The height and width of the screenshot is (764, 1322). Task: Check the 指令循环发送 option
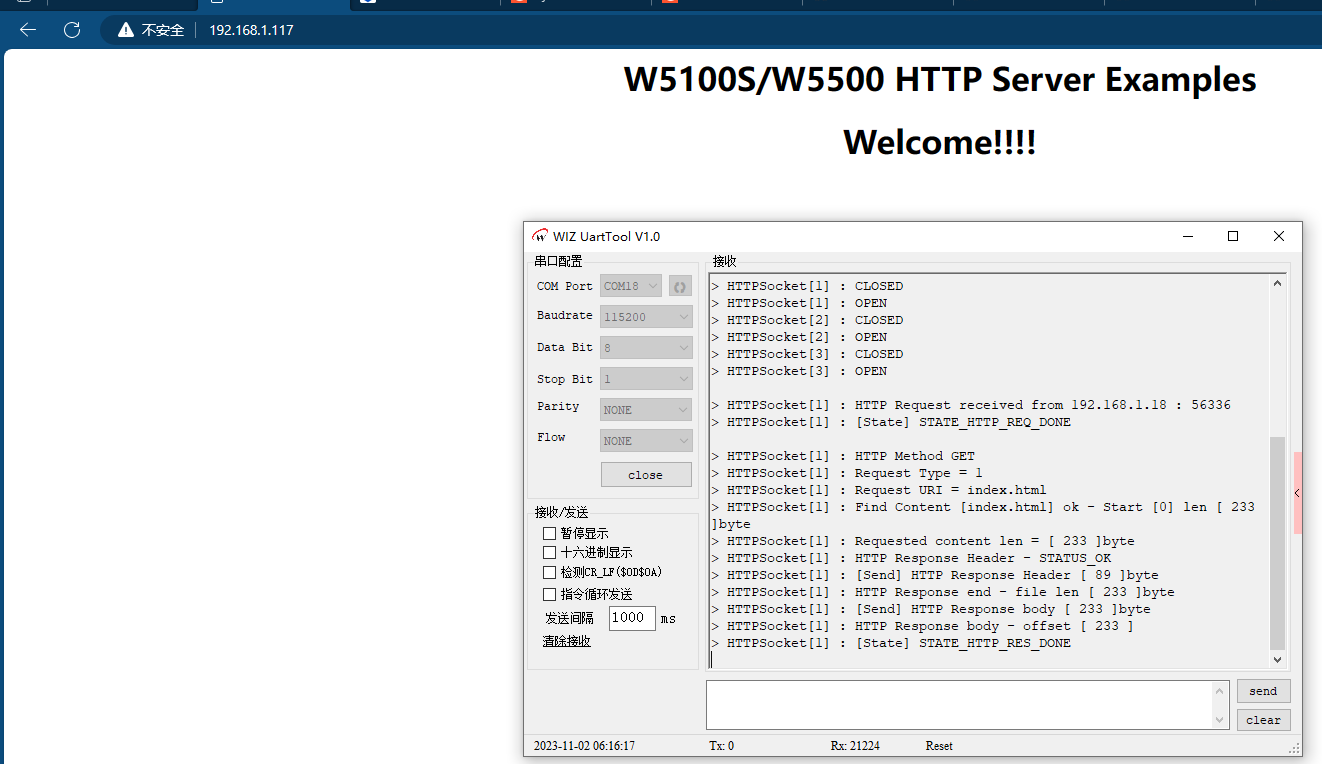[x=549, y=595]
